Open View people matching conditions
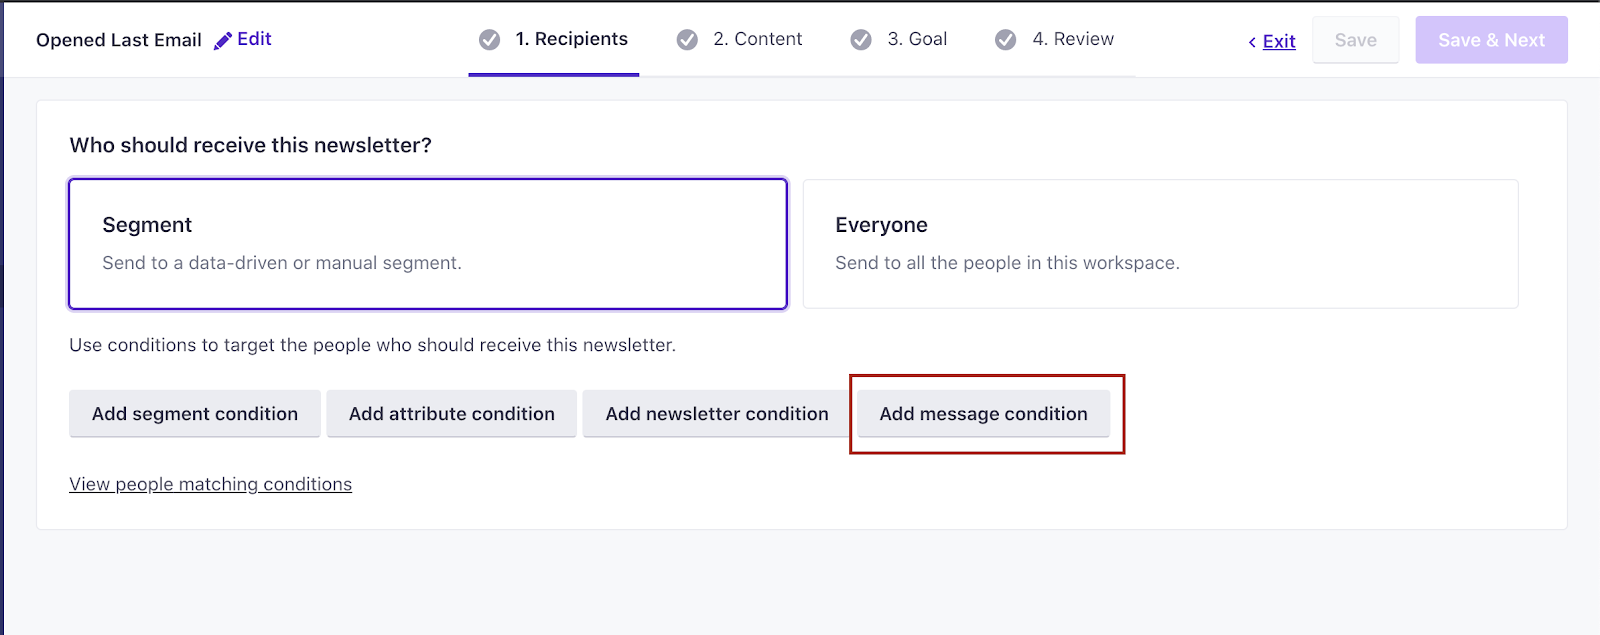1600x635 pixels. tap(210, 484)
